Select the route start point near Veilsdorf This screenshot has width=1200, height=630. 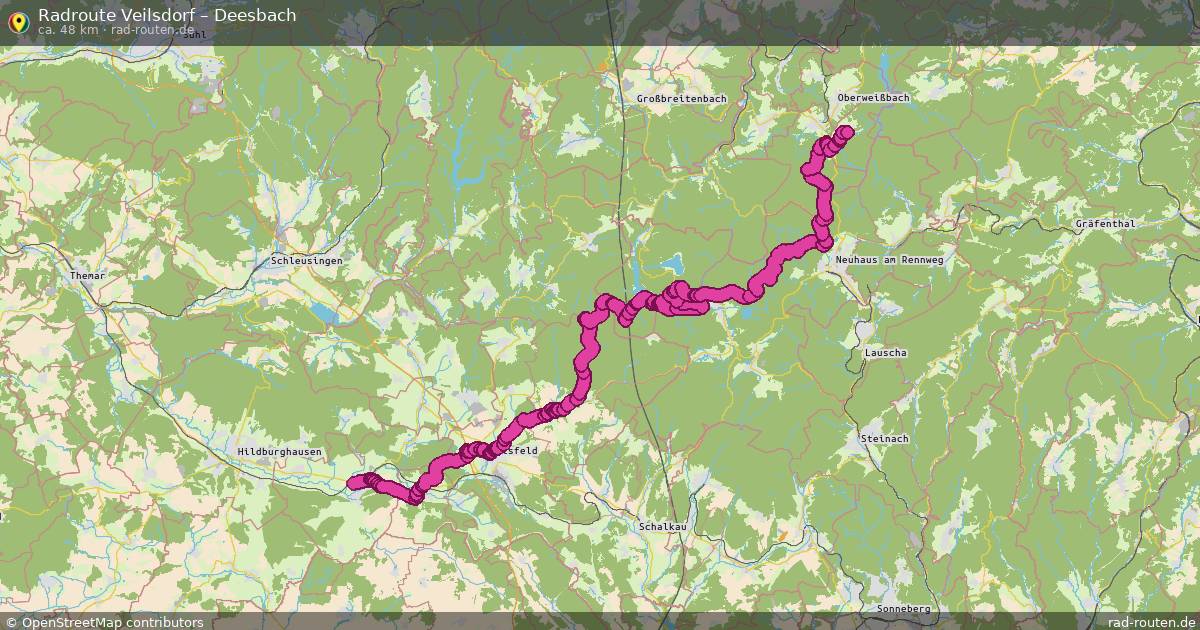[353, 484]
